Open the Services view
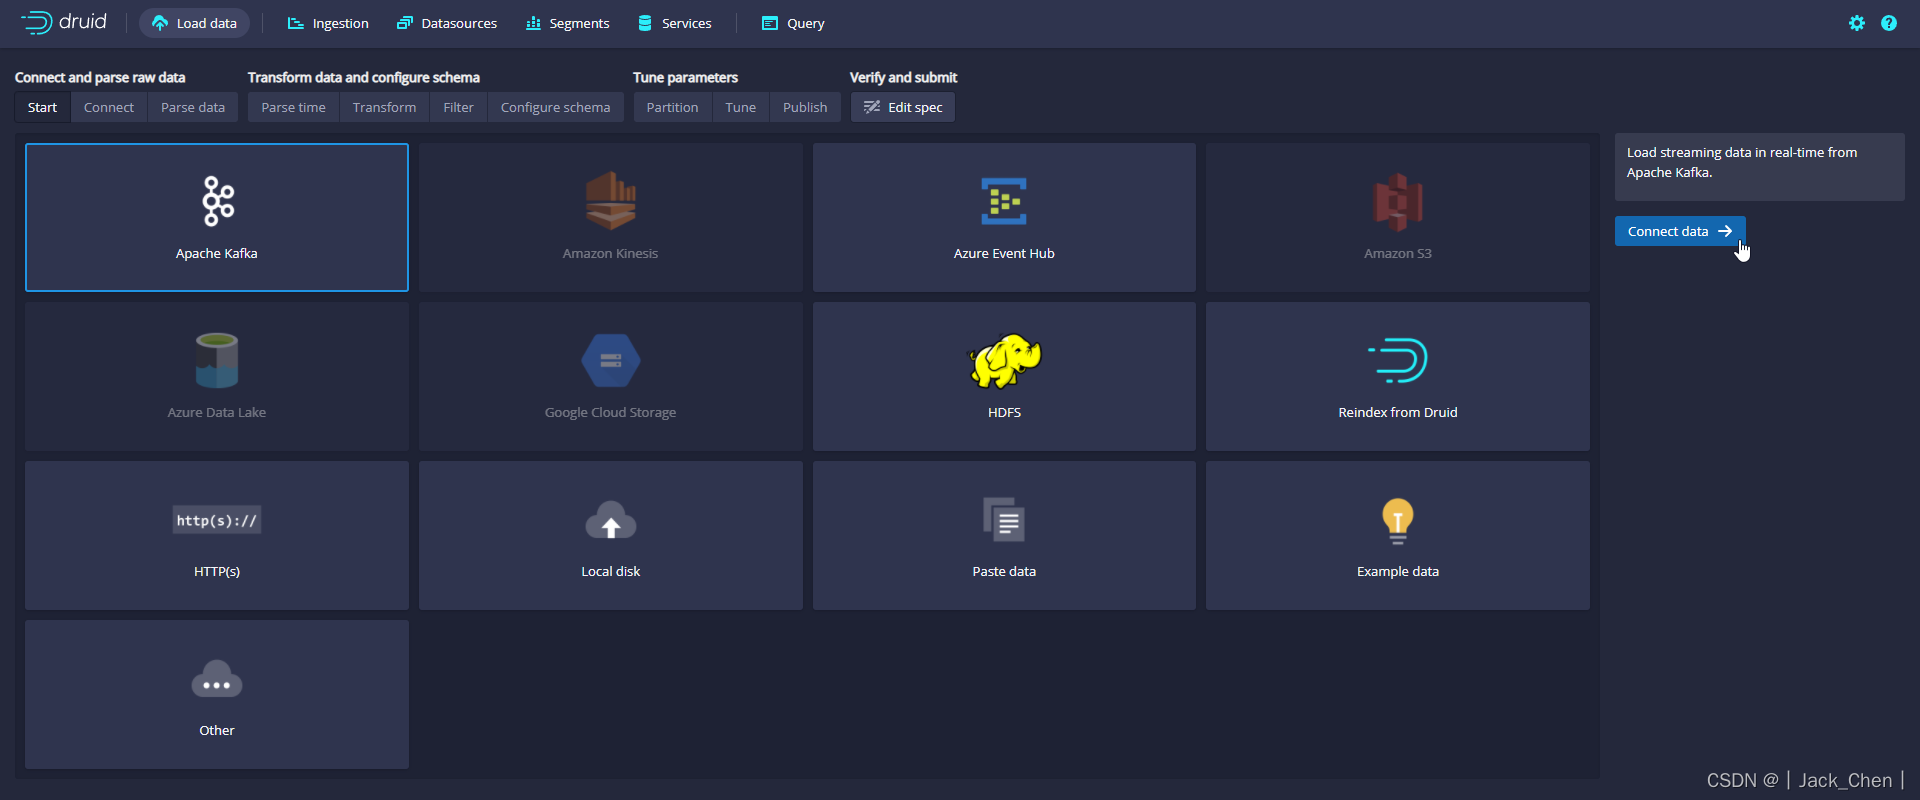Viewport: 1920px width, 800px height. [675, 23]
